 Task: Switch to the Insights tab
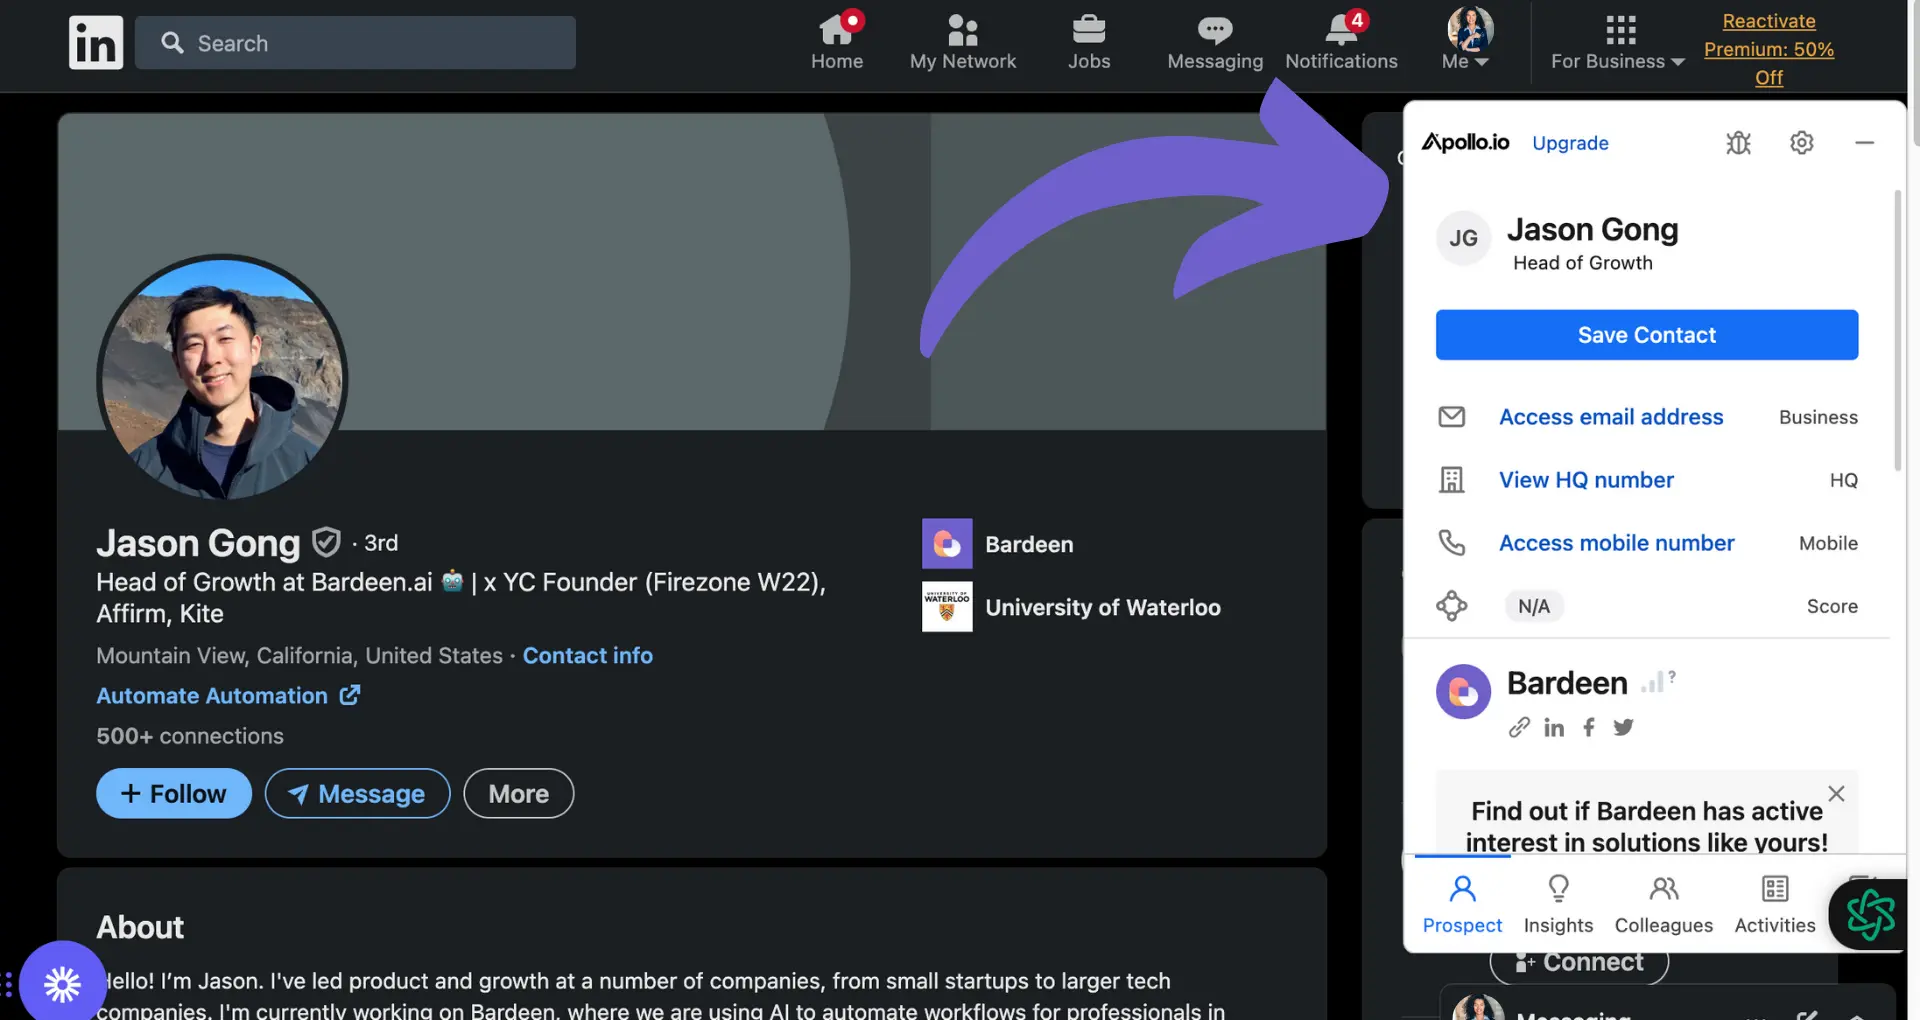click(x=1558, y=905)
